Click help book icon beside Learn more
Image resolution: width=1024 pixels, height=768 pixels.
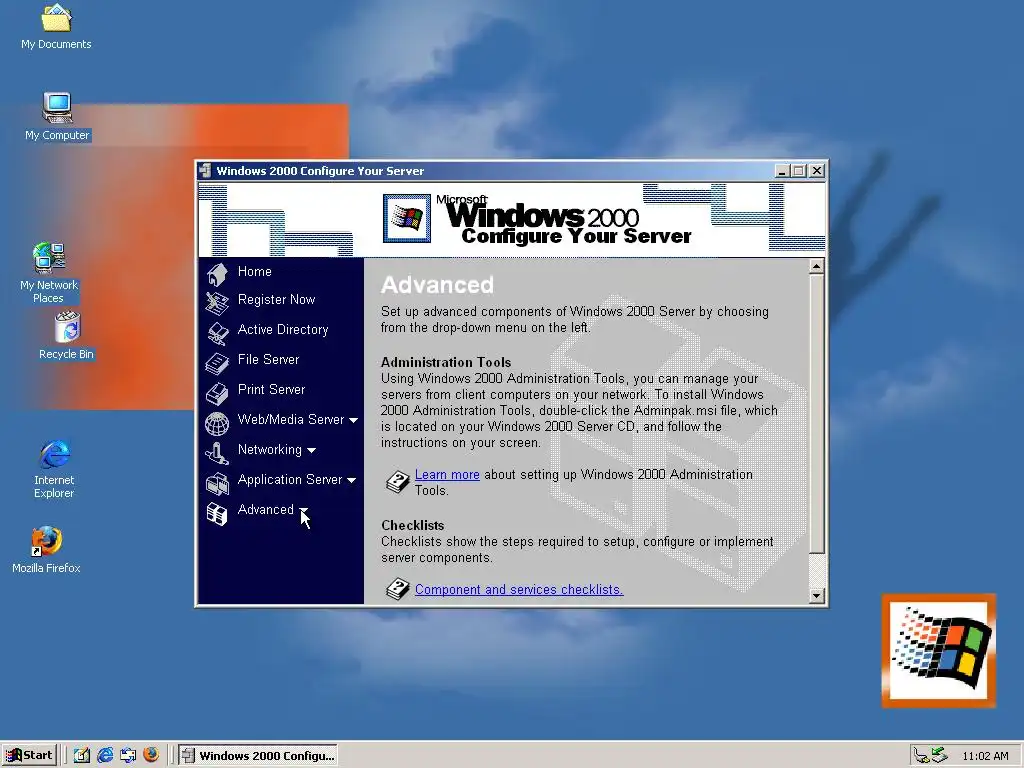point(397,481)
